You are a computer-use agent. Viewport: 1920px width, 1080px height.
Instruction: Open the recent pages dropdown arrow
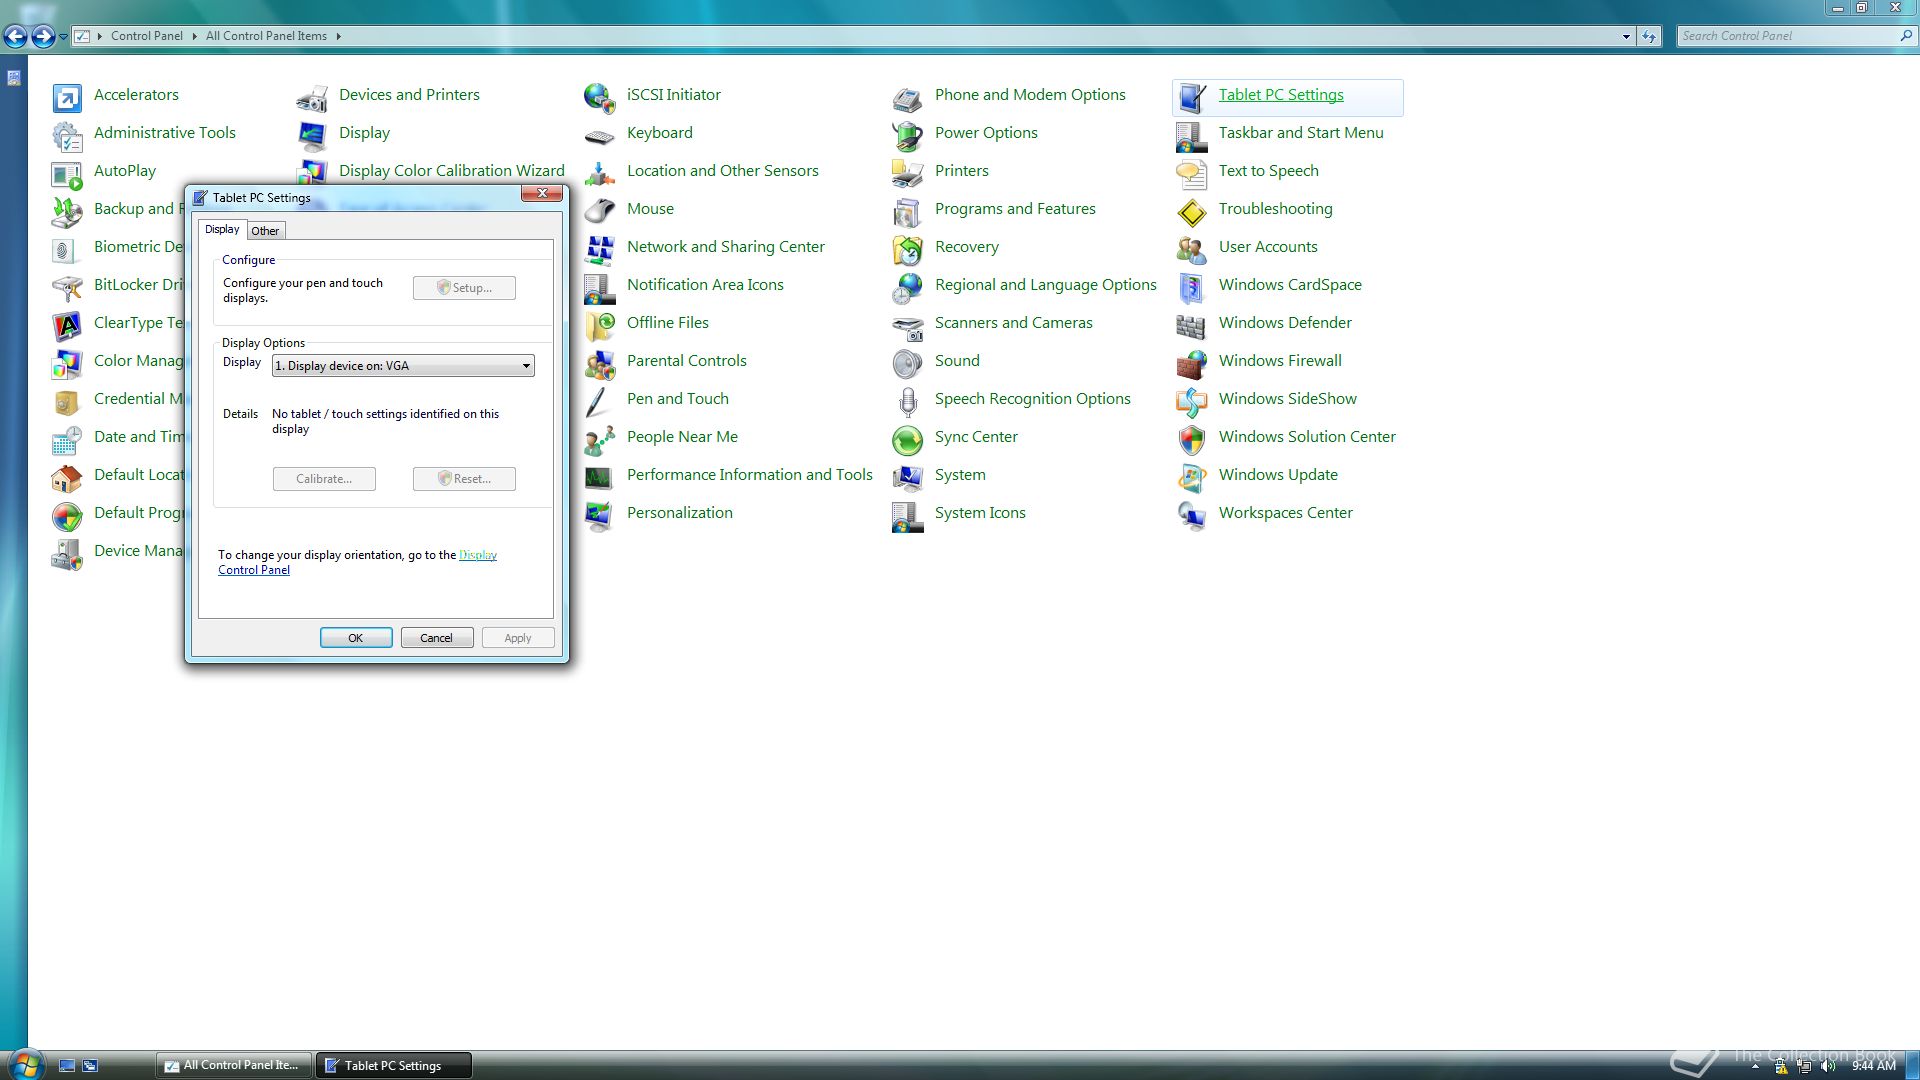pyautogui.click(x=63, y=37)
